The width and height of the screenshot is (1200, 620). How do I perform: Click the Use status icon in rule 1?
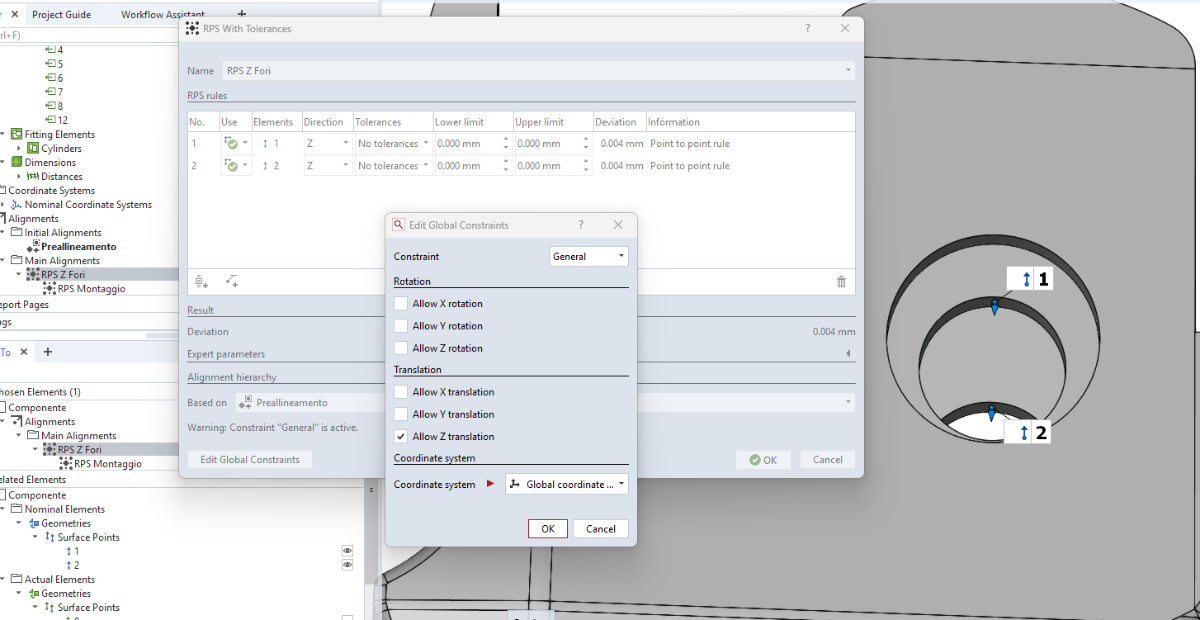point(231,144)
